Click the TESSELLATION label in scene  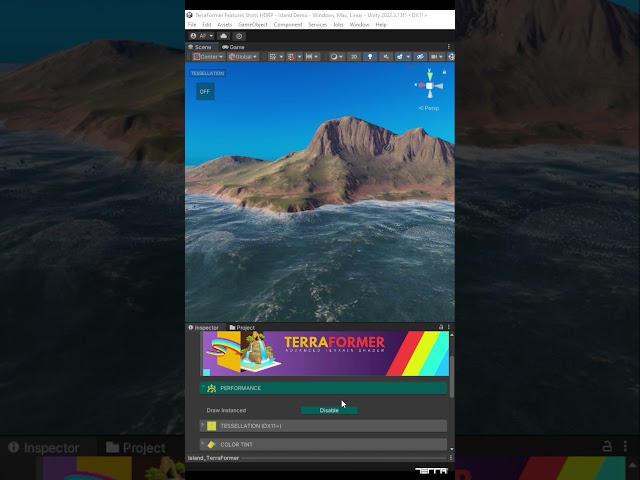(207, 73)
